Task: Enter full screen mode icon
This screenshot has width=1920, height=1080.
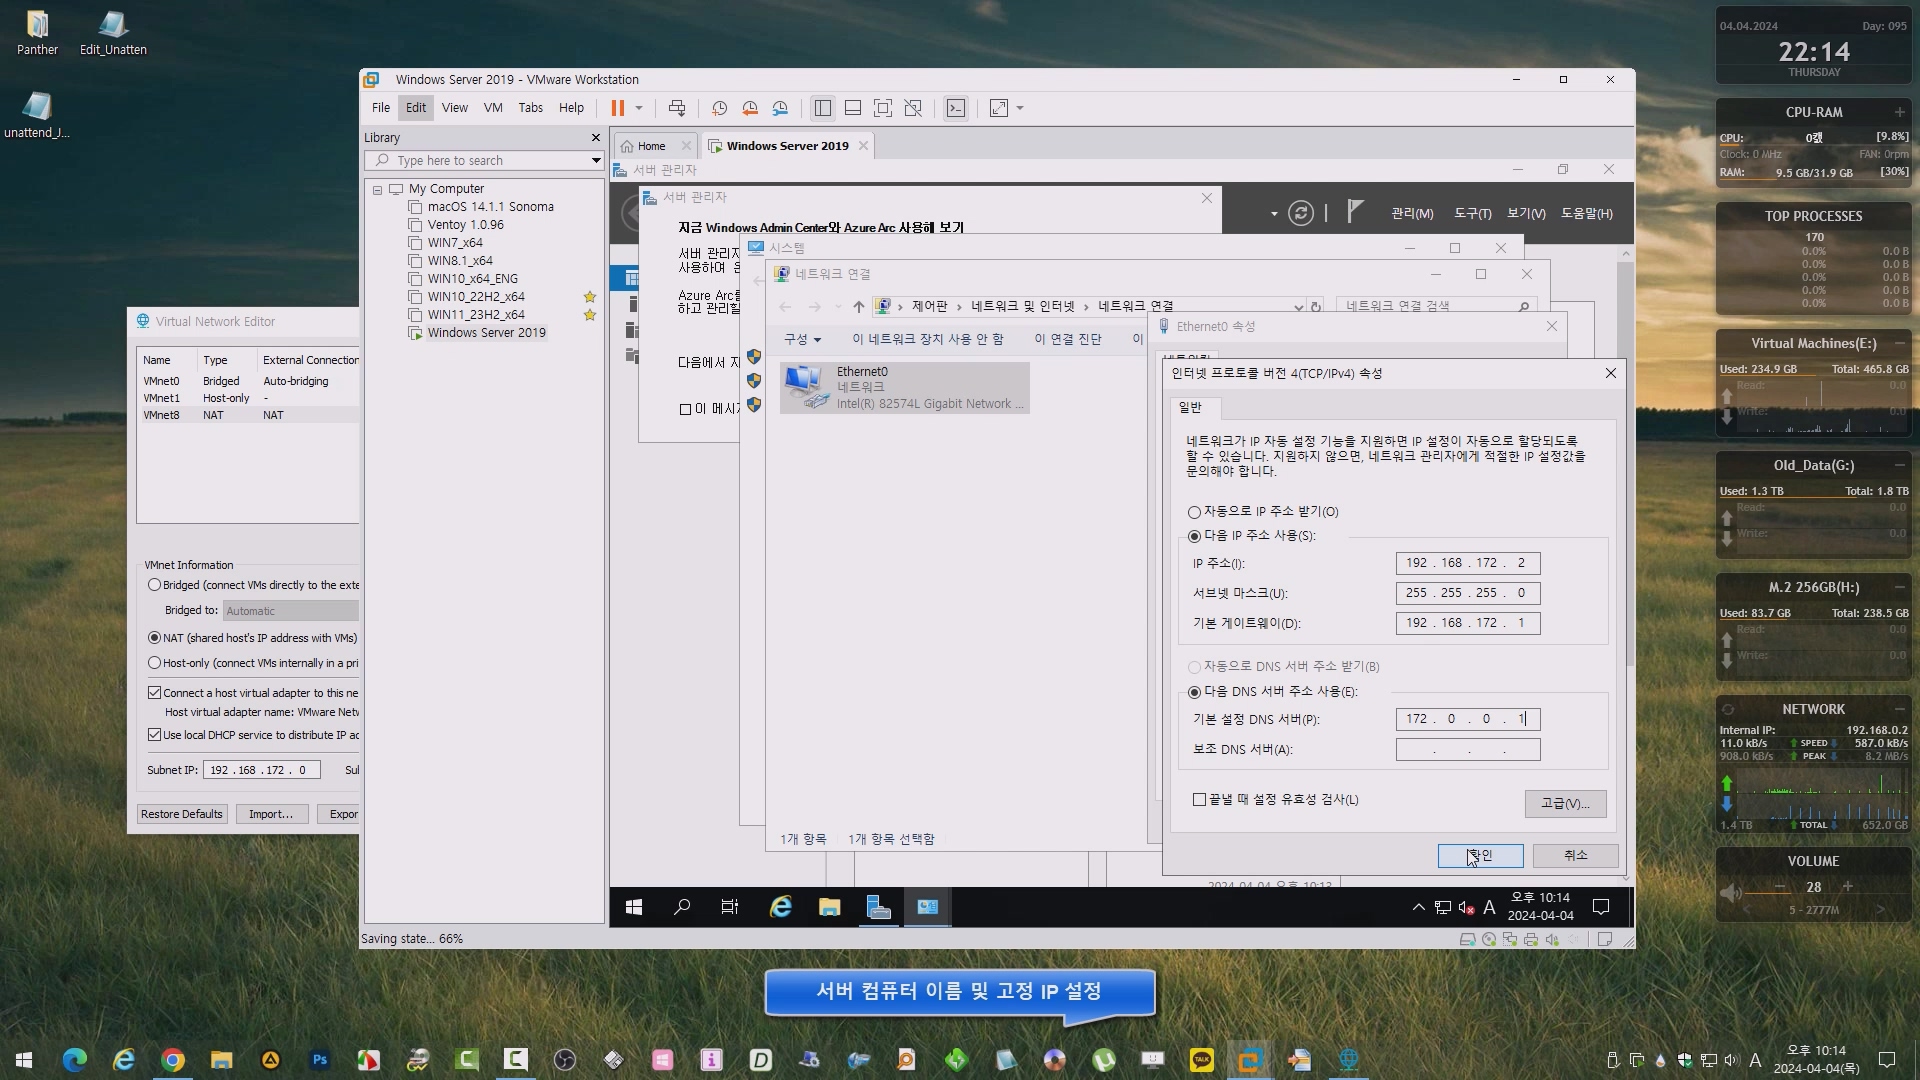Action: point(883,108)
